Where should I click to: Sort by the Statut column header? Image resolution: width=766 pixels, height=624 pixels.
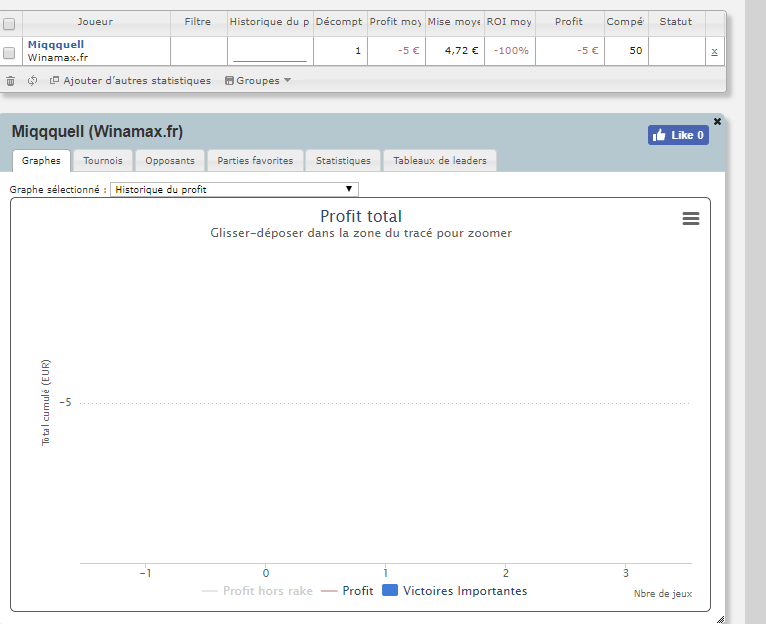coord(676,22)
